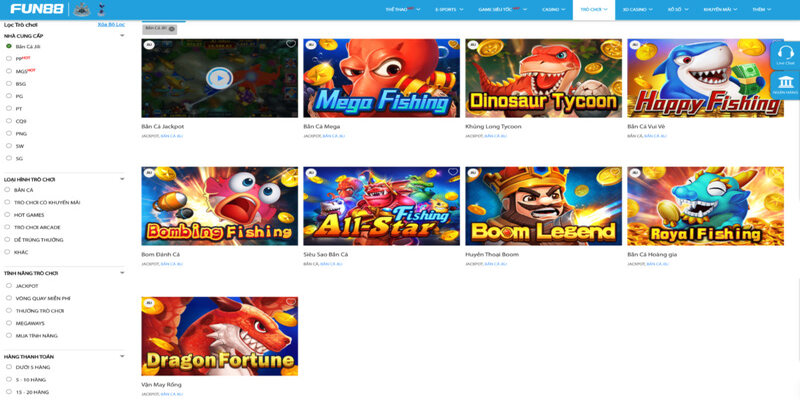Collapse the HÀNG THANH TOÁN section
800x400 pixels.
click(122, 356)
